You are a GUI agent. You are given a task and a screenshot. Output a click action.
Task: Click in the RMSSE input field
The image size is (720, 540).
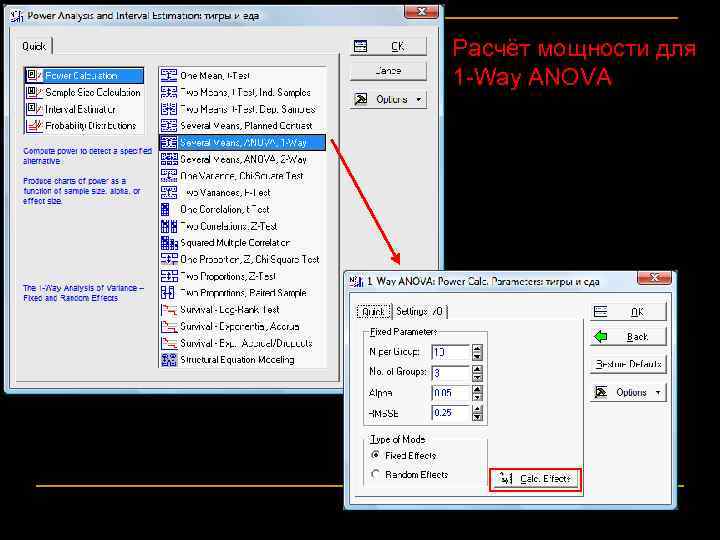pyautogui.click(x=451, y=413)
